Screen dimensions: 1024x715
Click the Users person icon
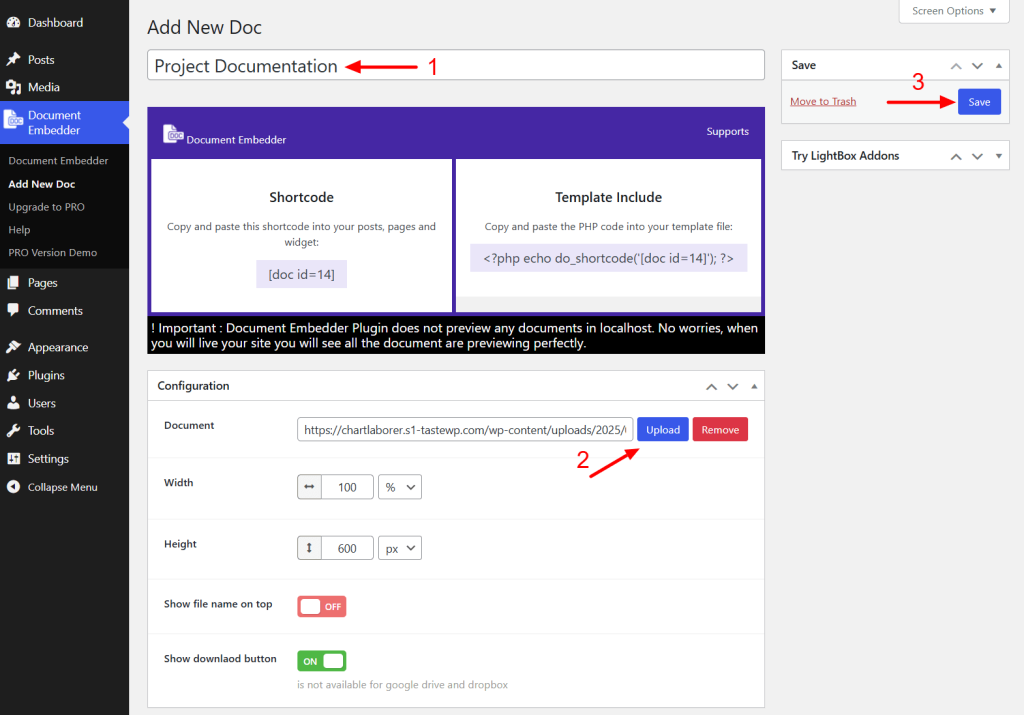[x=13, y=404]
